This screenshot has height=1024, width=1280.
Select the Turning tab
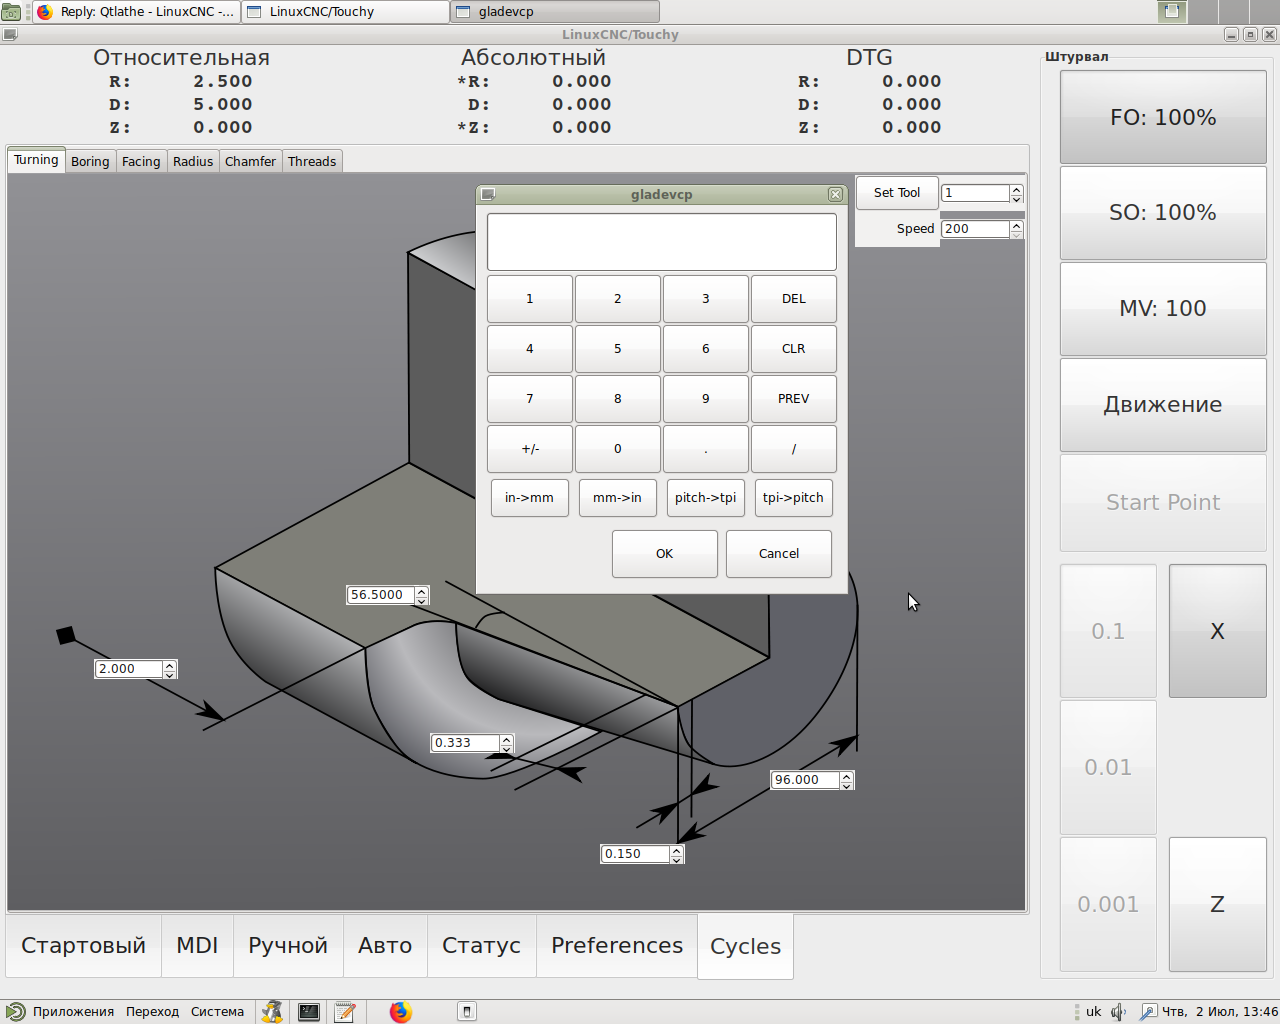36,160
